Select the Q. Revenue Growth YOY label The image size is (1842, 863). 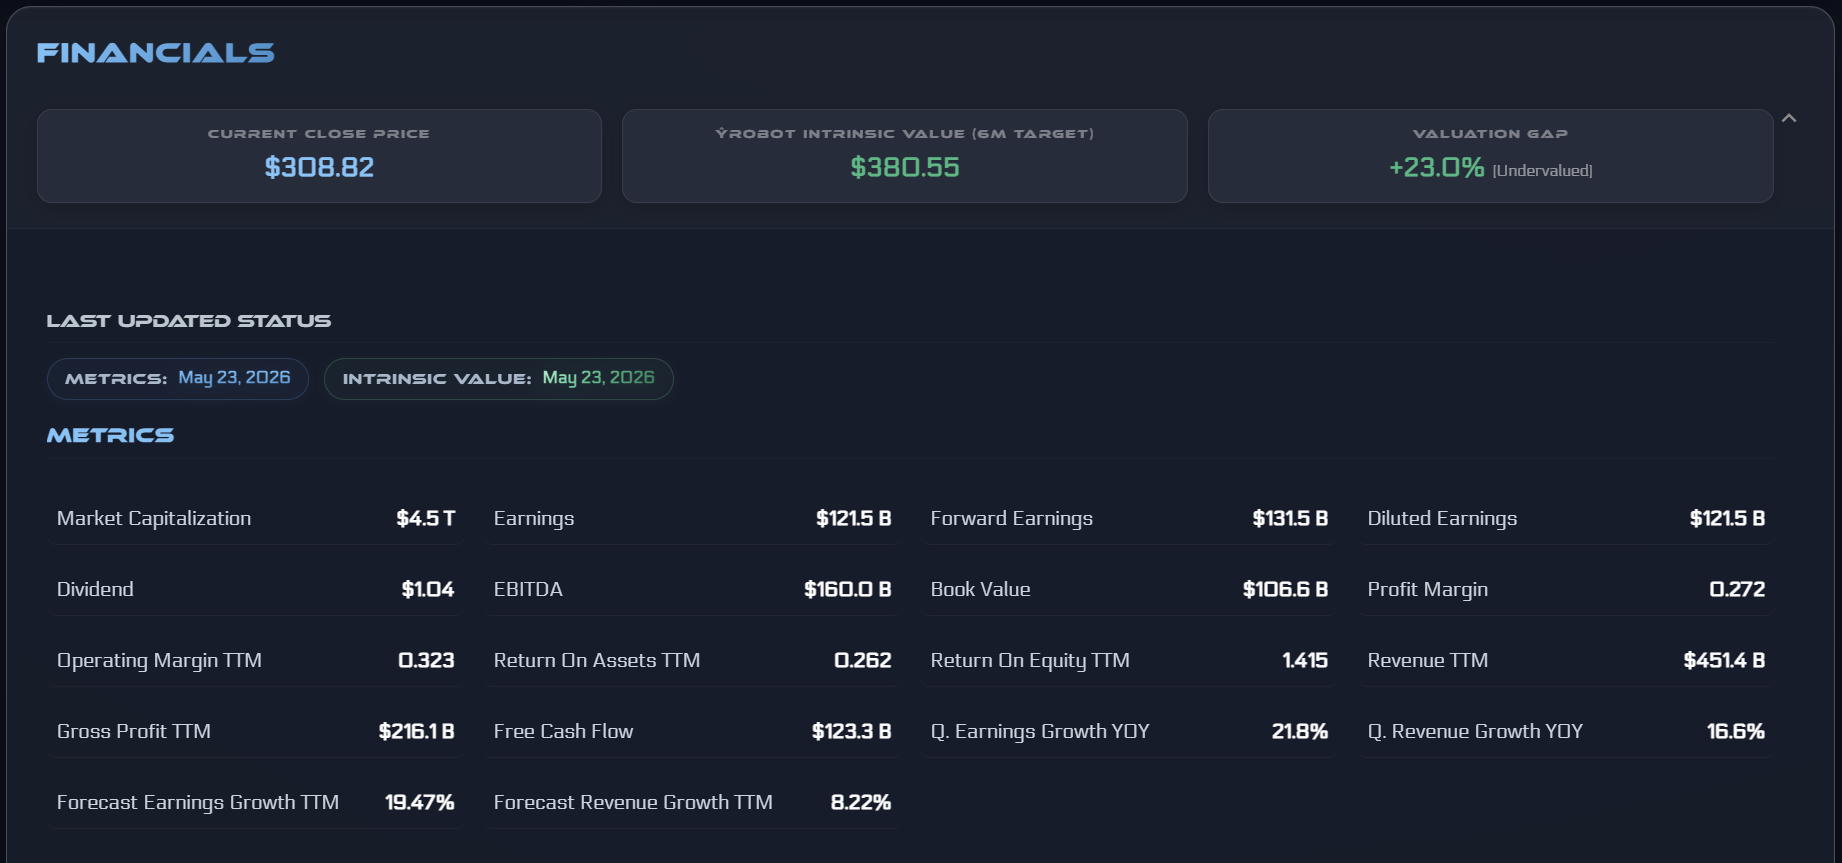(x=1475, y=731)
